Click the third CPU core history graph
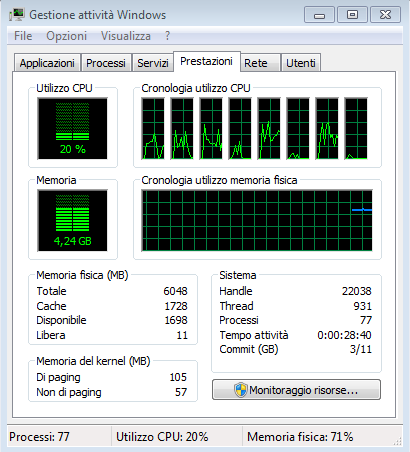The width and height of the screenshot is (410, 452). (x=211, y=129)
